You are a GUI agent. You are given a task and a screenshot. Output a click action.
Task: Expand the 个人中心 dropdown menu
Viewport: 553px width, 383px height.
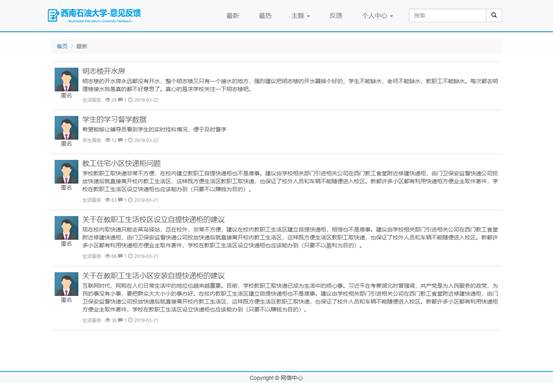tap(377, 16)
